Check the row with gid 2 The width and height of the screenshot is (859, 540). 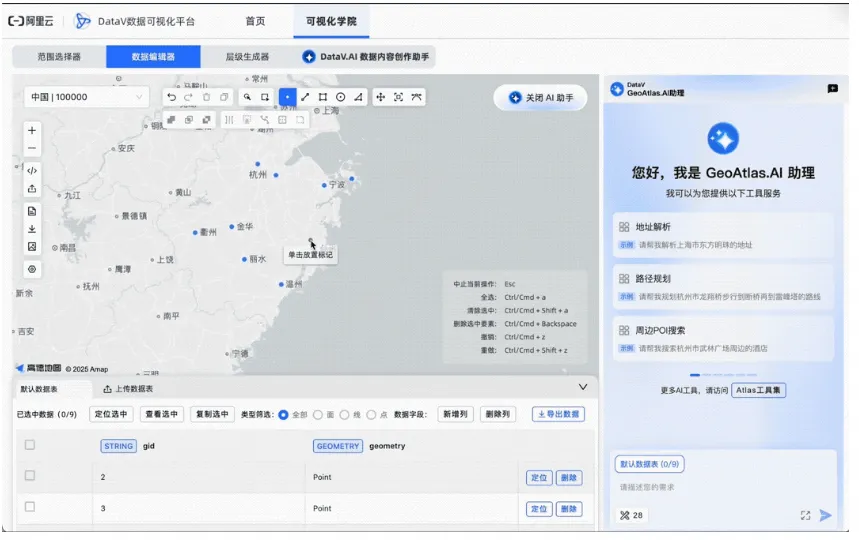pos(30,475)
